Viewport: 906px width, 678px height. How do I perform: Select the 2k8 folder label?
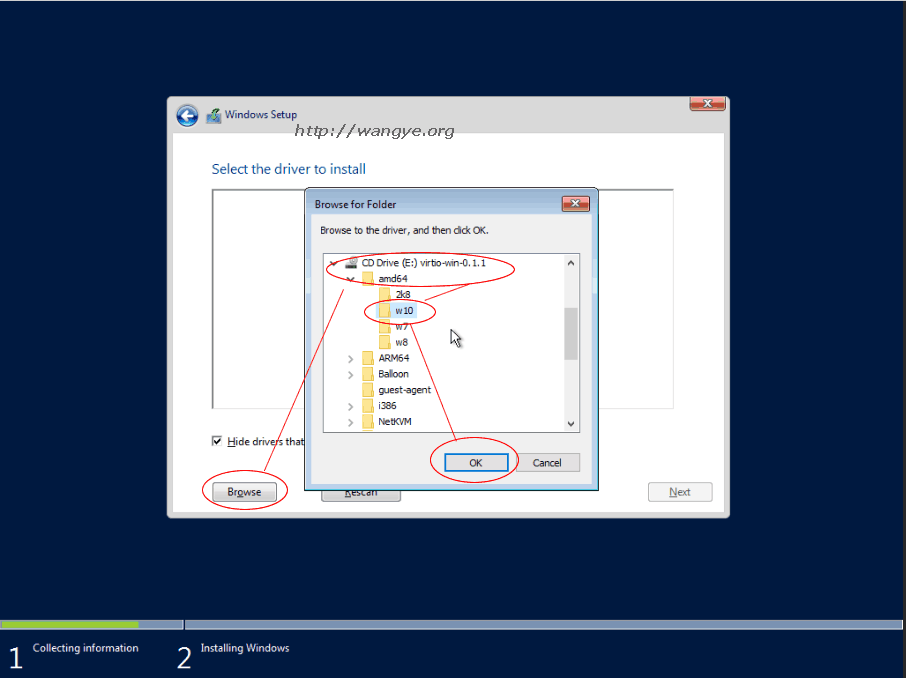click(403, 295)
